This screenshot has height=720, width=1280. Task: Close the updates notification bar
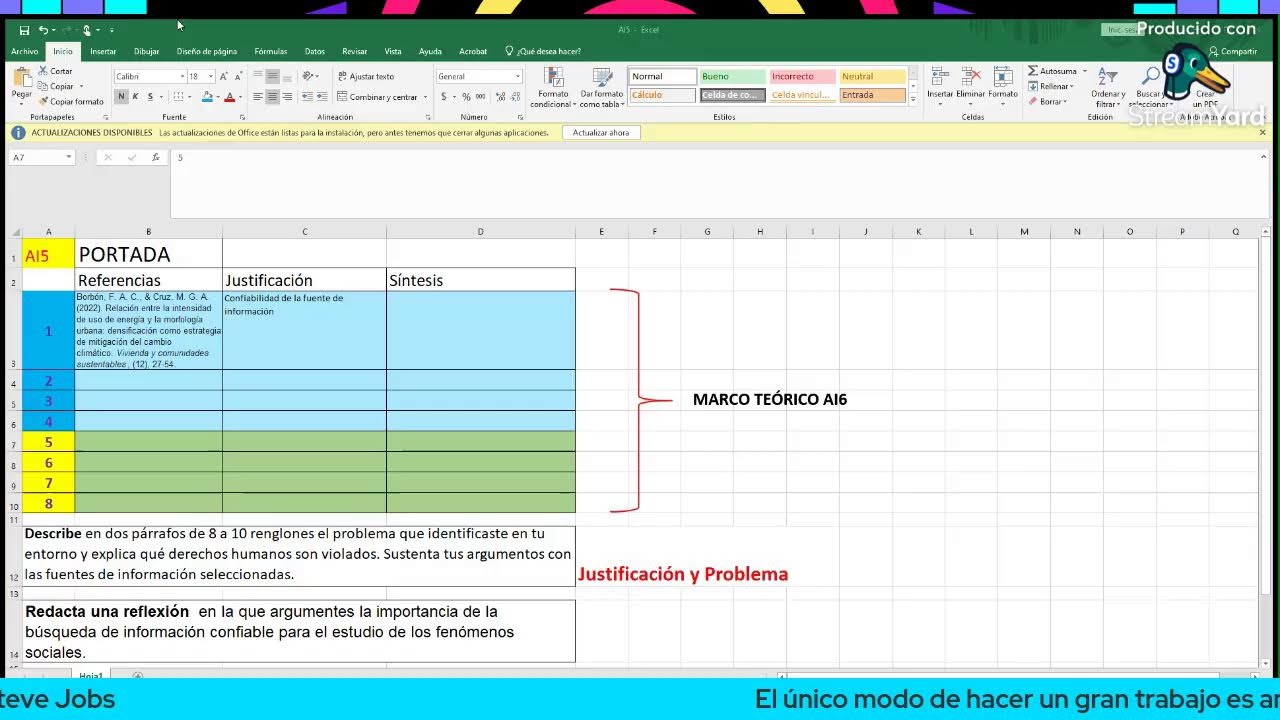click(x=1263, y=132)
